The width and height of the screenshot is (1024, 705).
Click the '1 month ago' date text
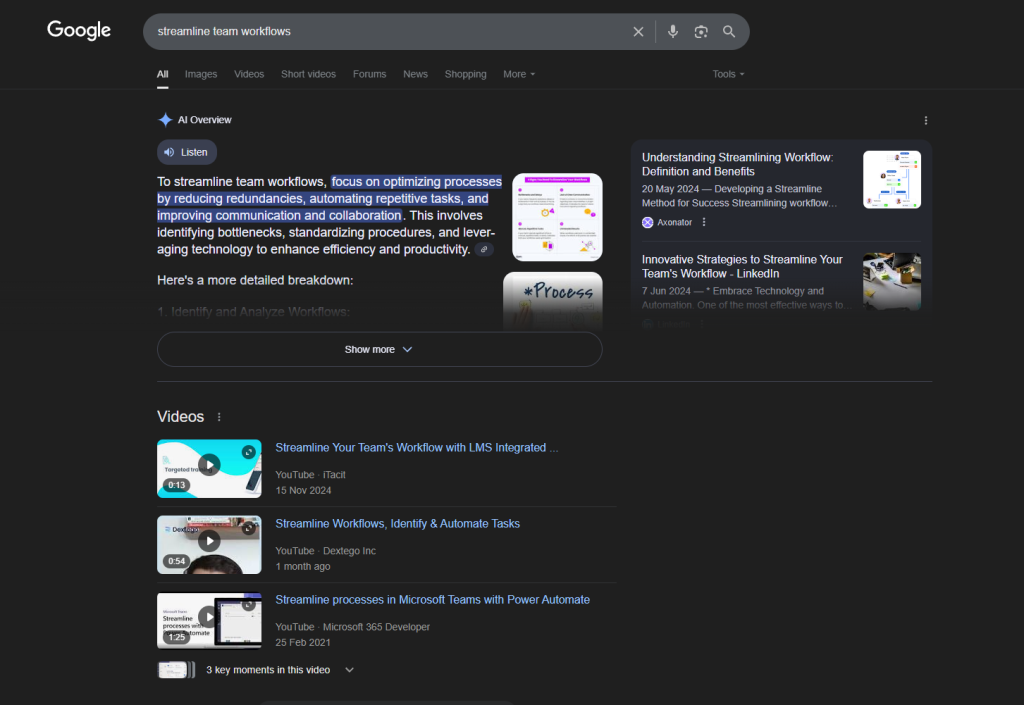point(303,567)
